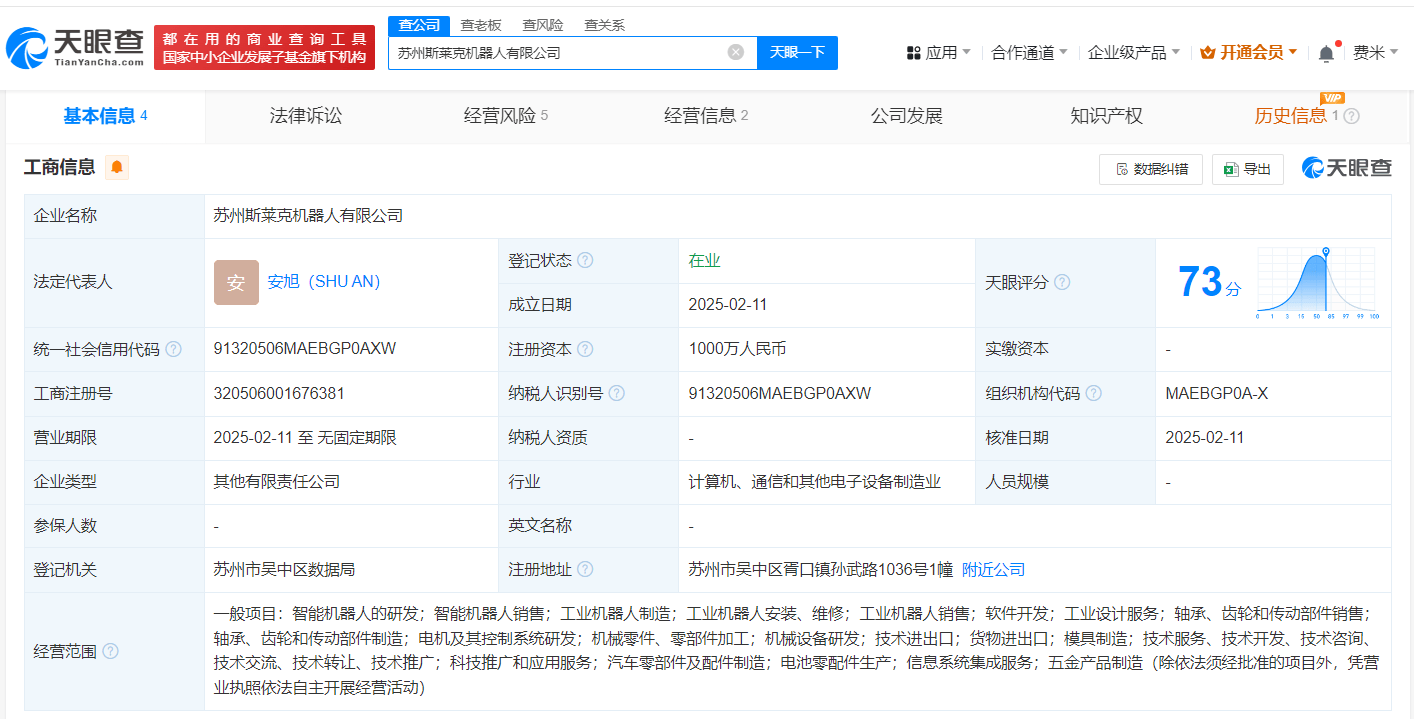The height and width of the screenshot is (719, 1414).
Task: Click the TianYanCha logo in header
Action: (x=75, y=47)
